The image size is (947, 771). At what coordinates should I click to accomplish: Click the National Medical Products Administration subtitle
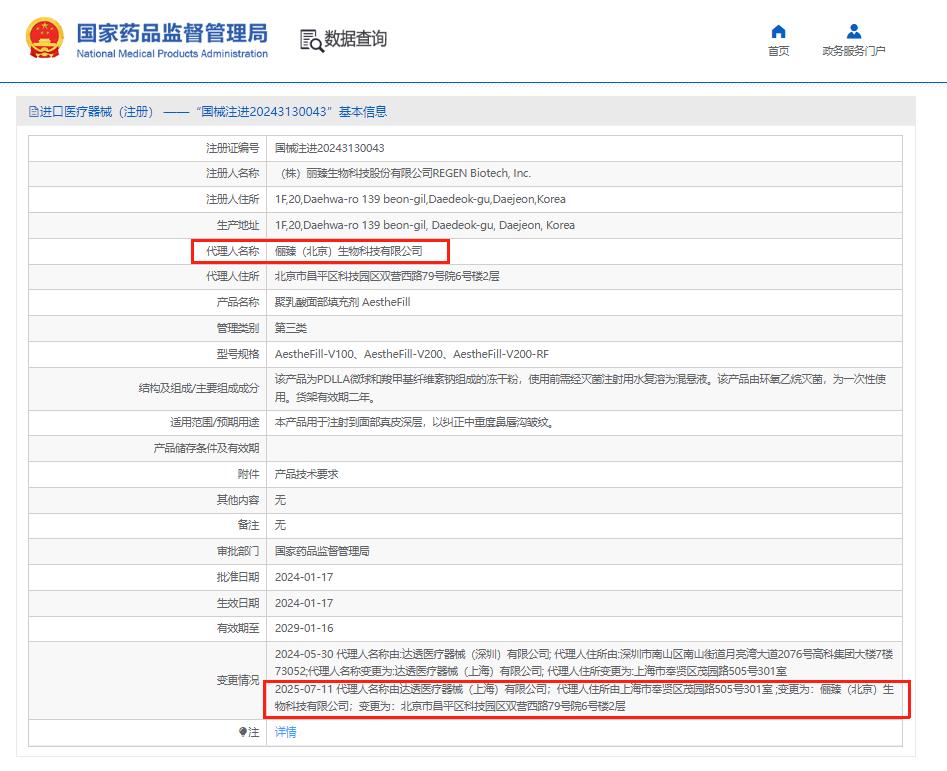tap(172, 54)
